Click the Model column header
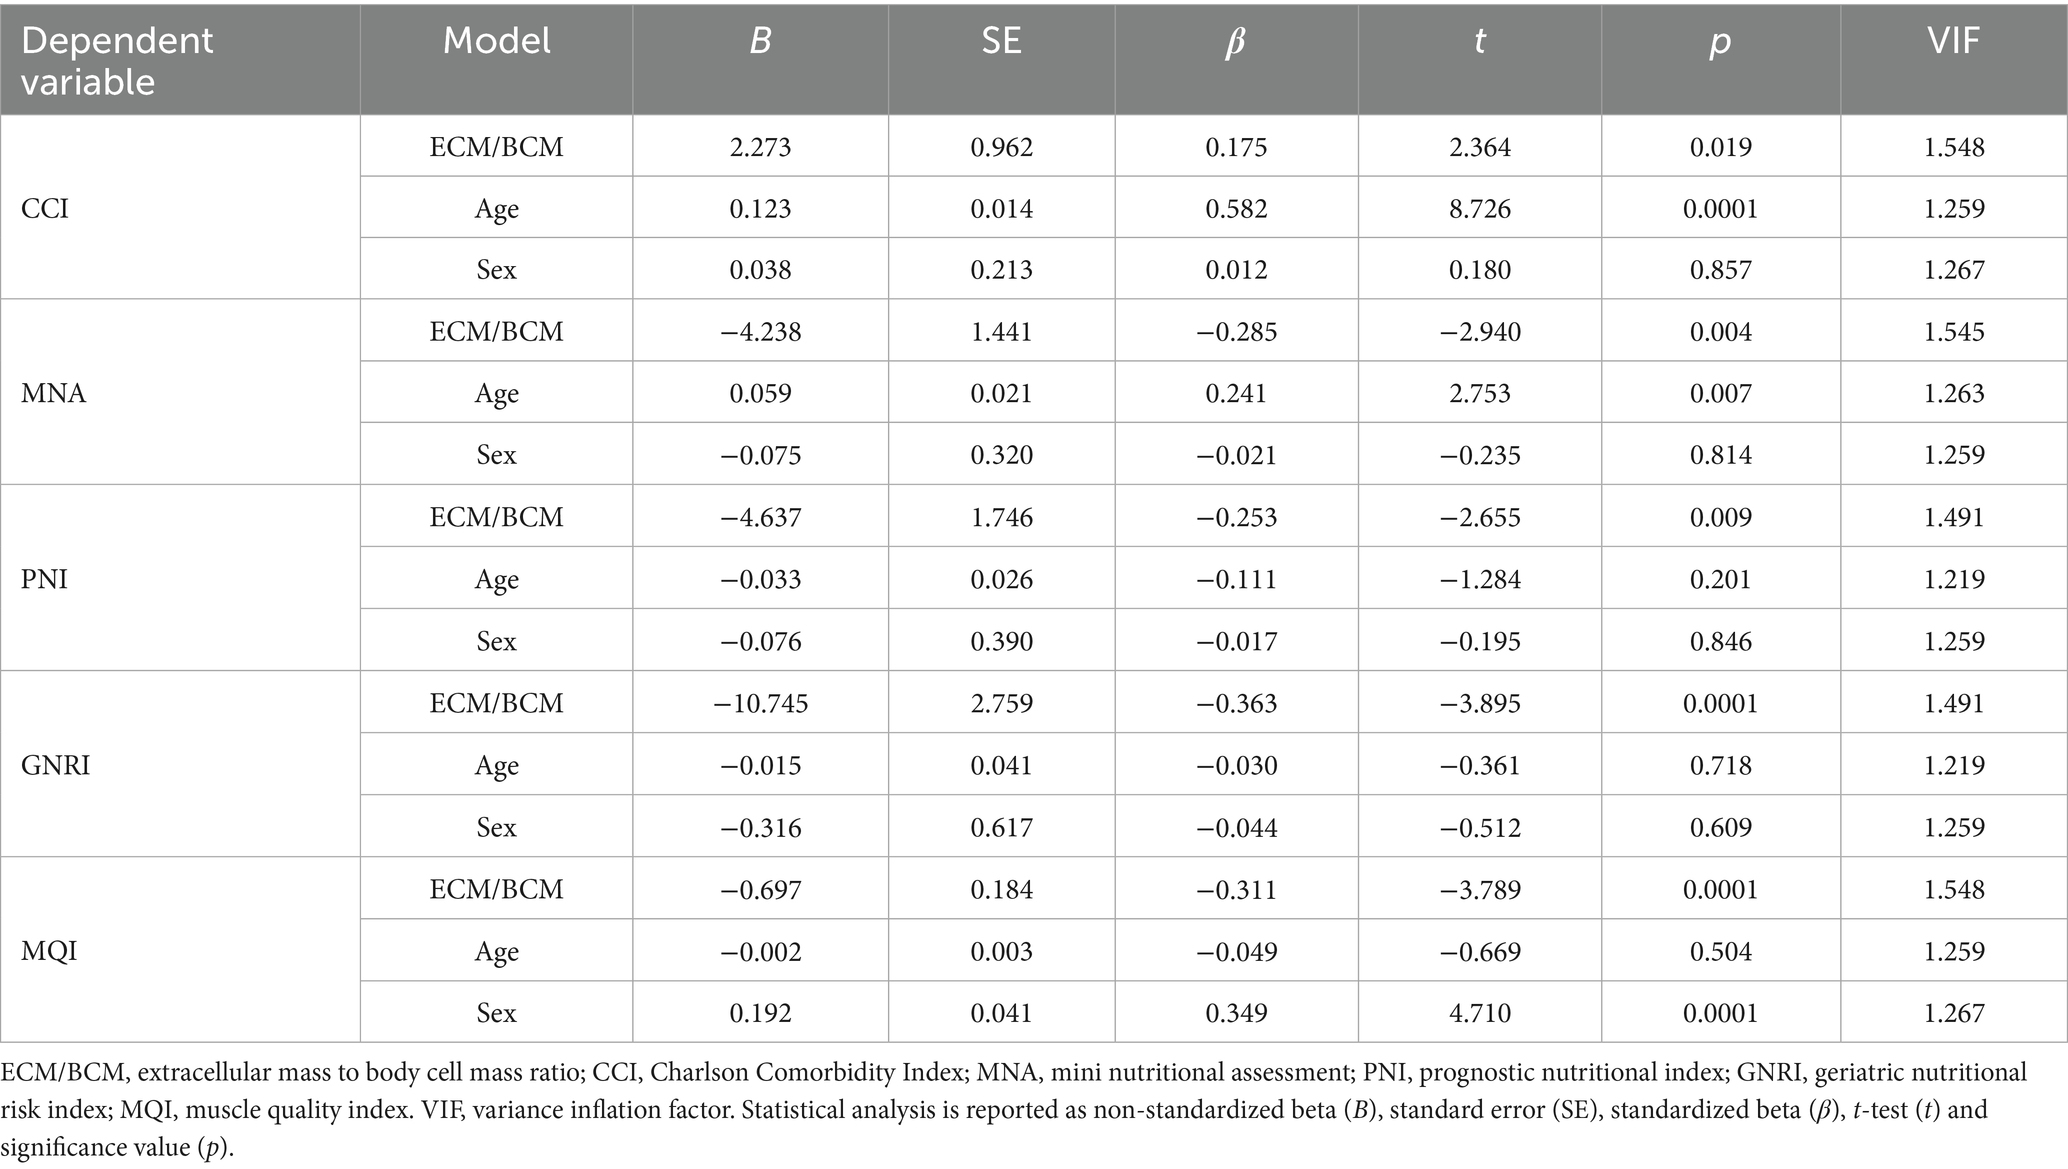 (496, 41)
